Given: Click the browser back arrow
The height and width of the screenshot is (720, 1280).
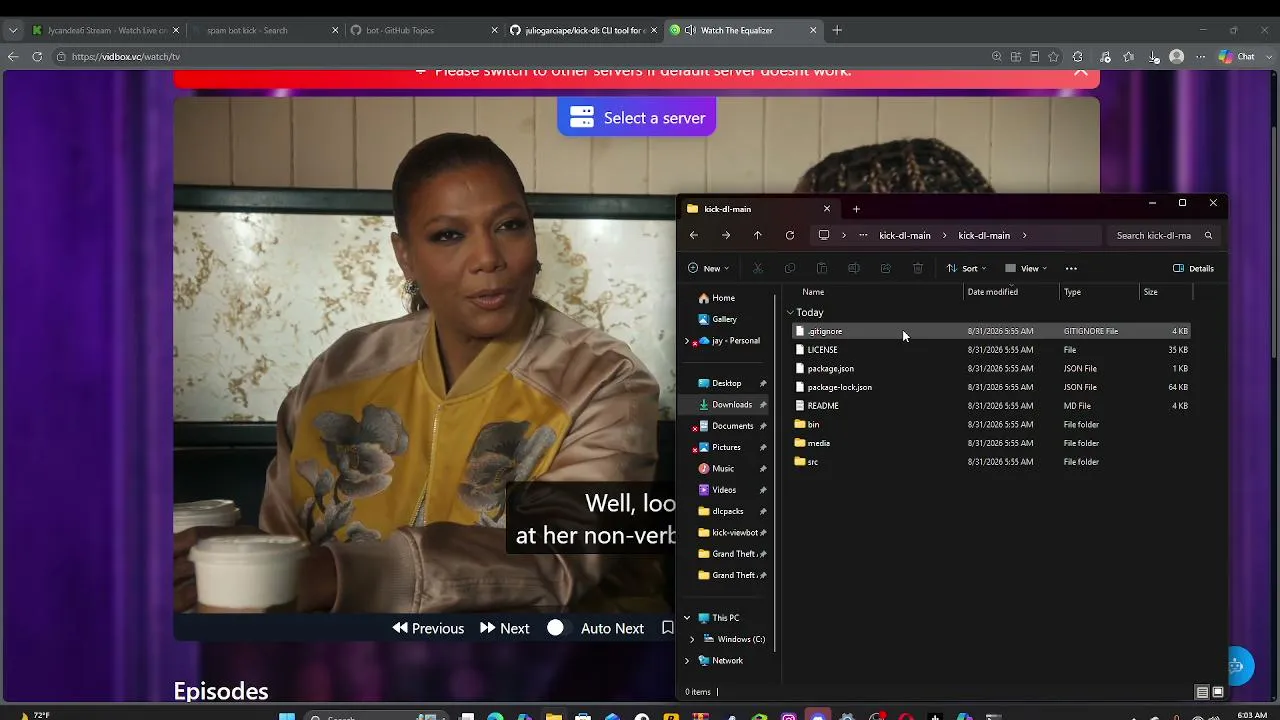Looking at the screenshot, I should tap(13, 57).
